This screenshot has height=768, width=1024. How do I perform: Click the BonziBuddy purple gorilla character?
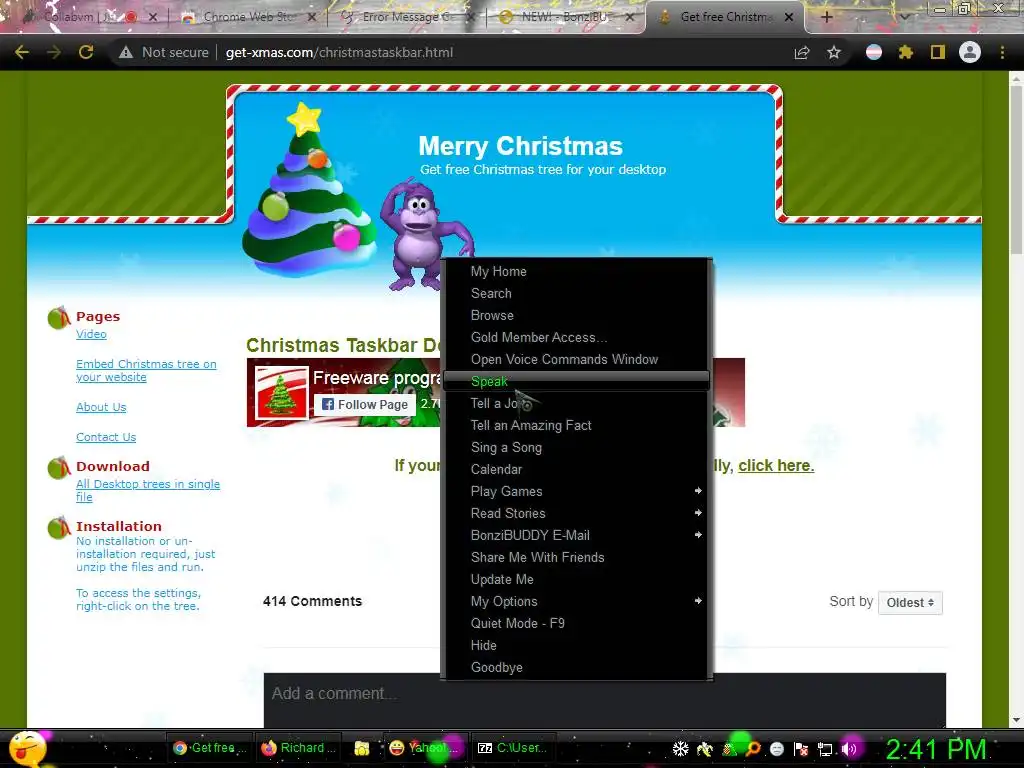point(424,235)
